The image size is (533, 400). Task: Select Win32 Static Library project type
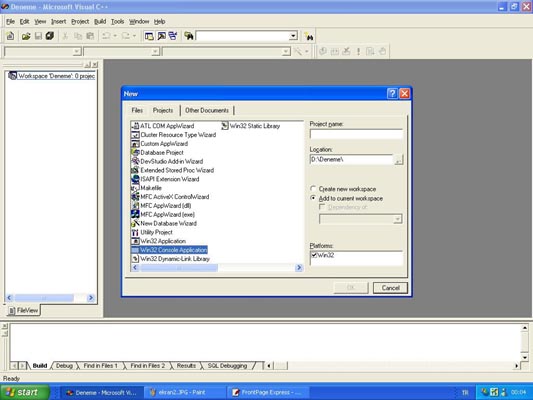tap(251, 126)
